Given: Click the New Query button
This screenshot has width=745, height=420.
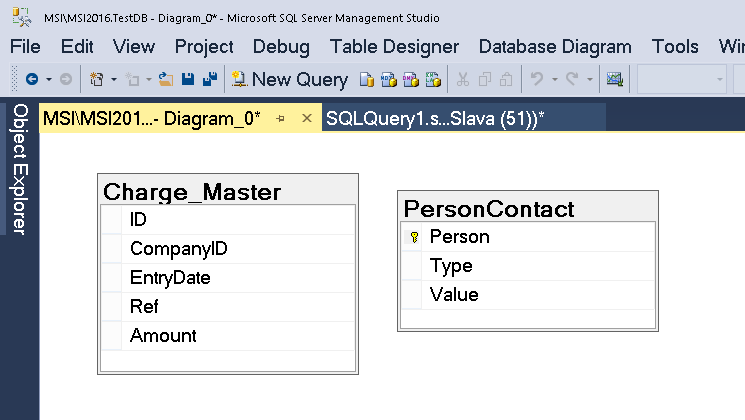Looking at the screenshot, I should [289, 79].
